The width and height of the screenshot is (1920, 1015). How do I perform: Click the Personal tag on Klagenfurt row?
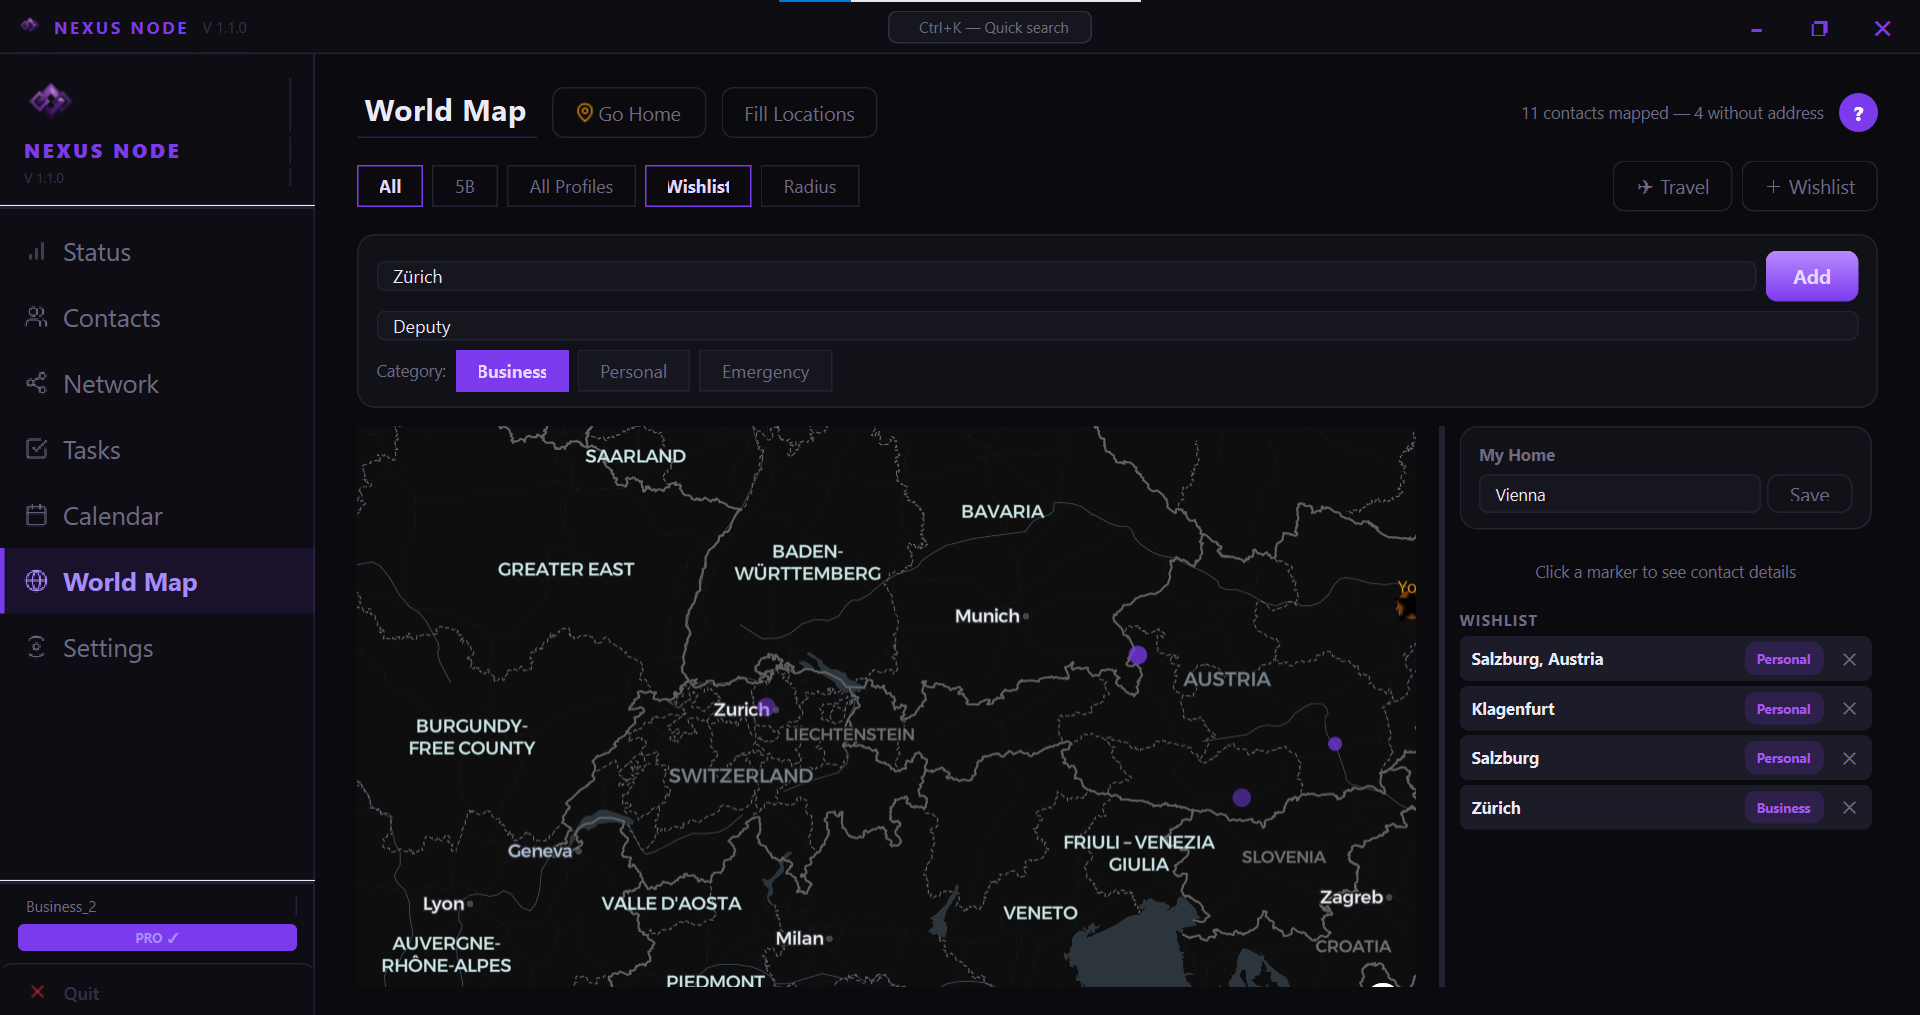1783,709
